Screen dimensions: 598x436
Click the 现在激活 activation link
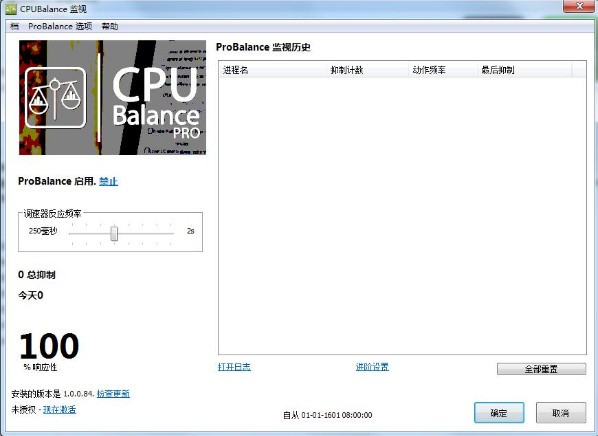[59, 410]
